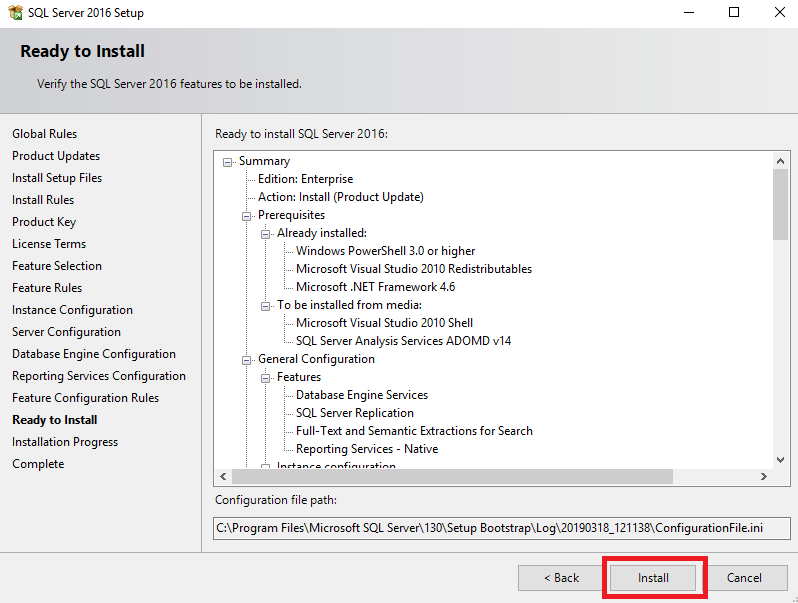798x603 pixels.
Task: Collapse the To be installed from media node
Action: tap(265, 306)
